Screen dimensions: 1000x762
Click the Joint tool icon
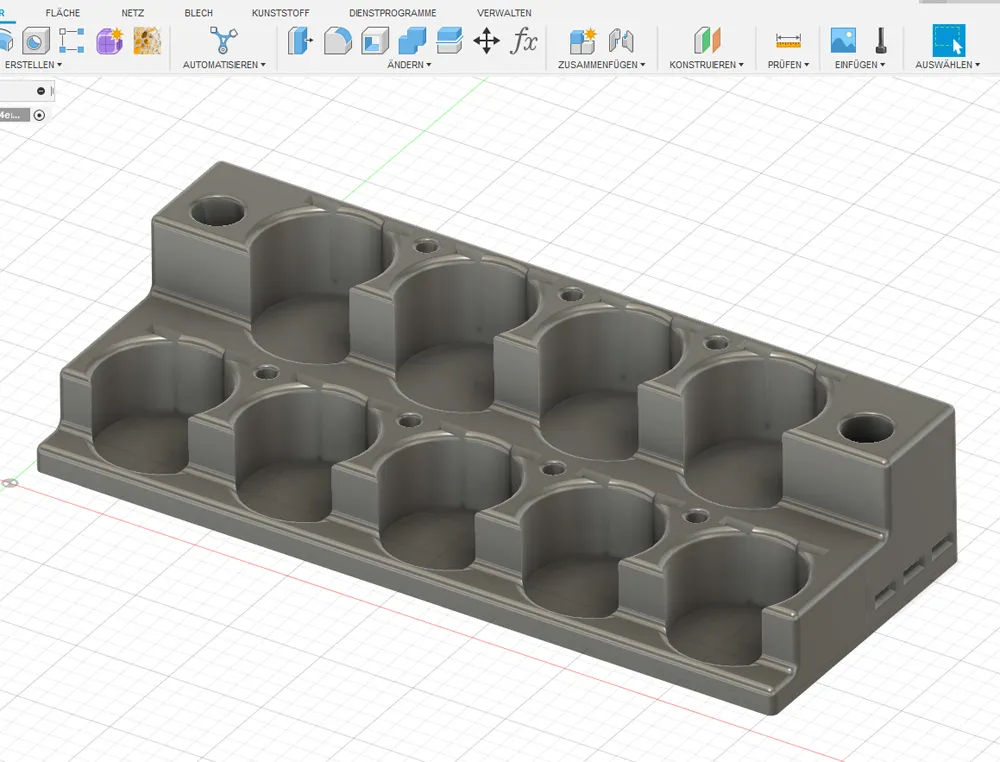point(621,41)
